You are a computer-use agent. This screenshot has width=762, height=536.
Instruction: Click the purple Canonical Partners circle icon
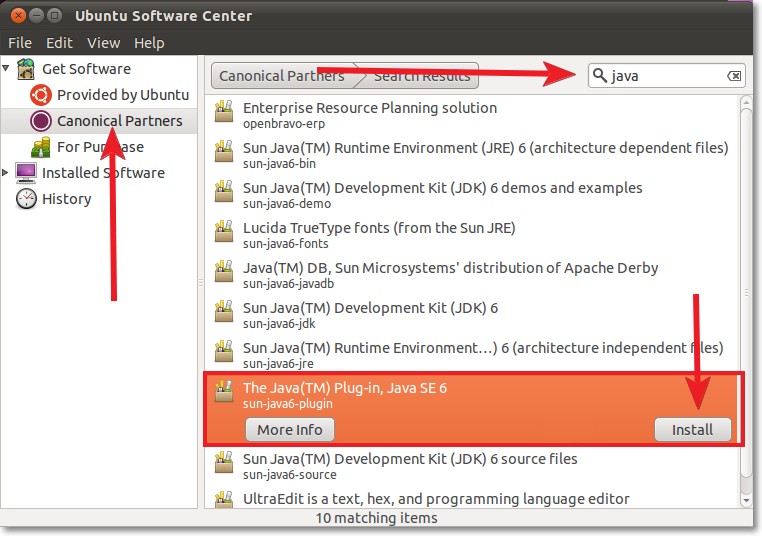[x=40, y=121]
